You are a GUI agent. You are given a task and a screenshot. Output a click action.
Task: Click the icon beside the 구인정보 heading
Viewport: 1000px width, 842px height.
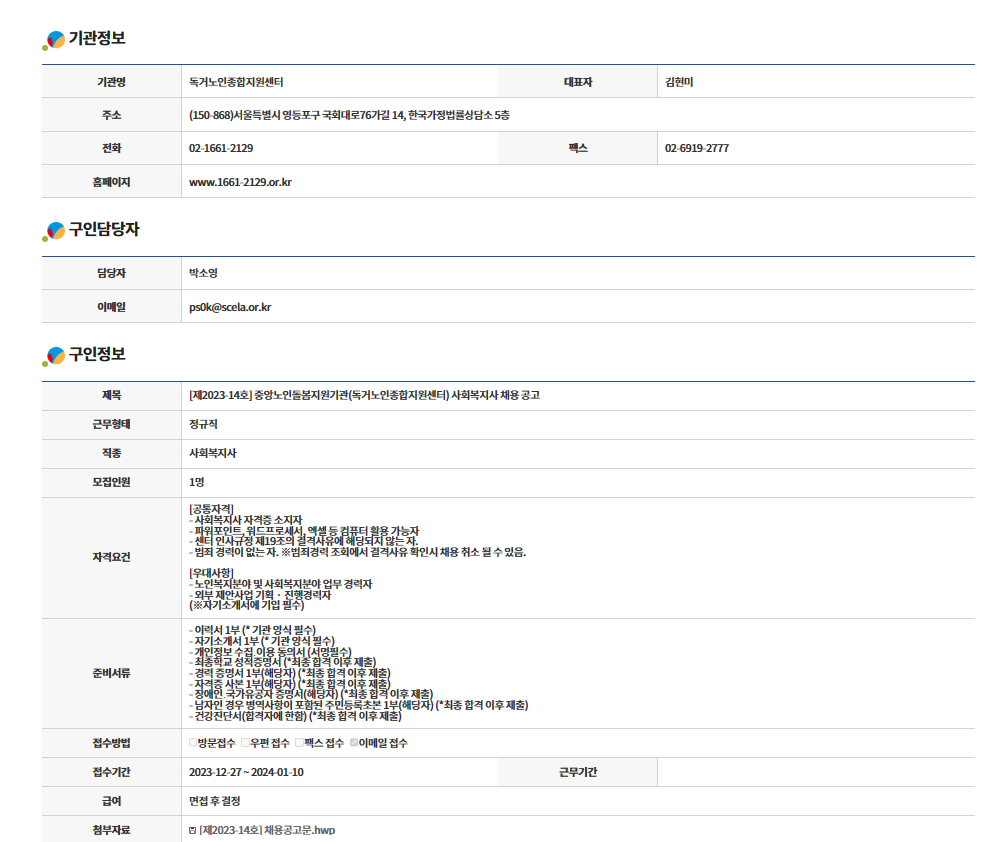pos(54,356)
